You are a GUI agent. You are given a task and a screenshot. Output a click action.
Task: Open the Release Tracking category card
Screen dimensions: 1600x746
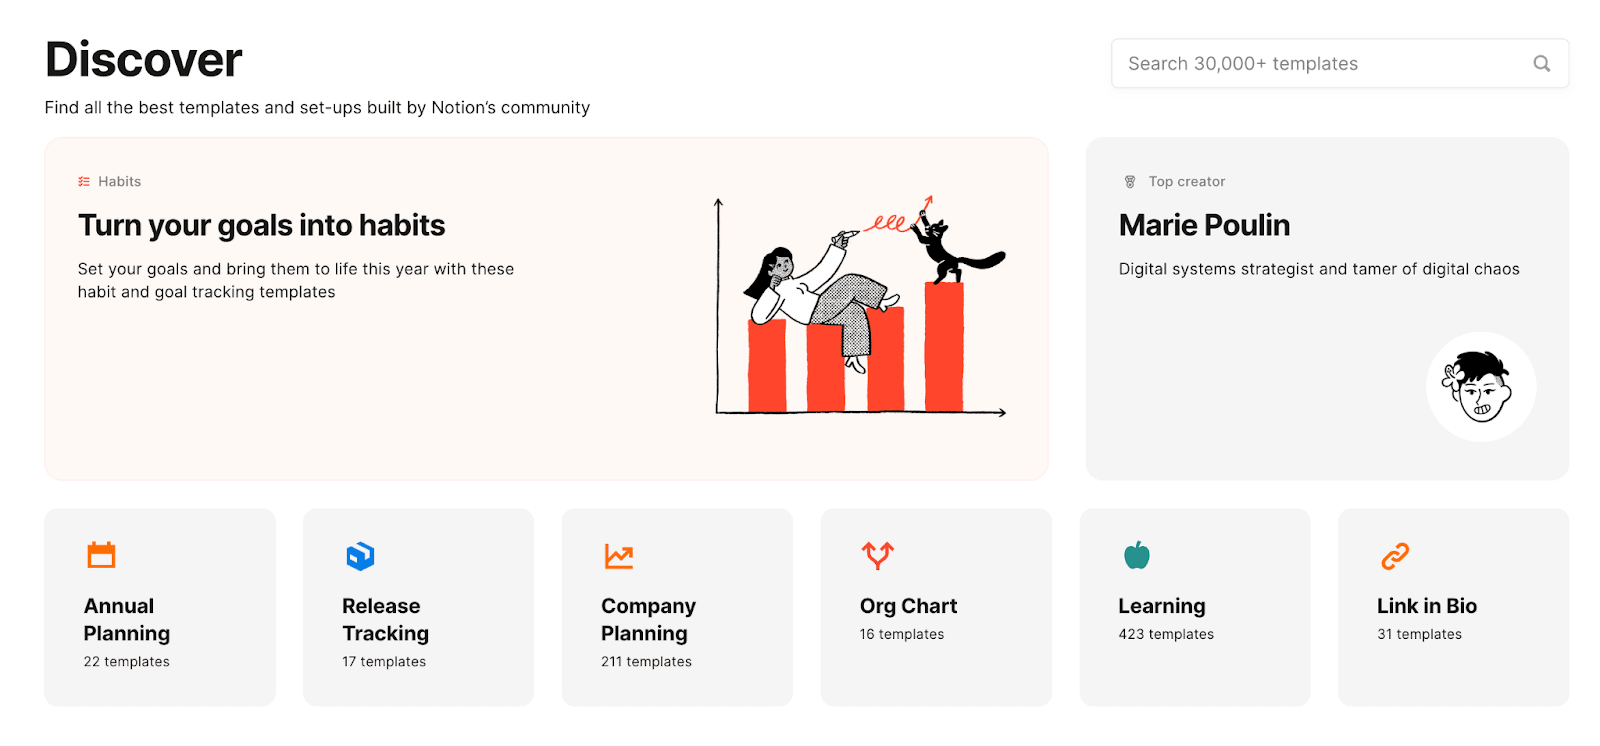[x=418, y=606]
